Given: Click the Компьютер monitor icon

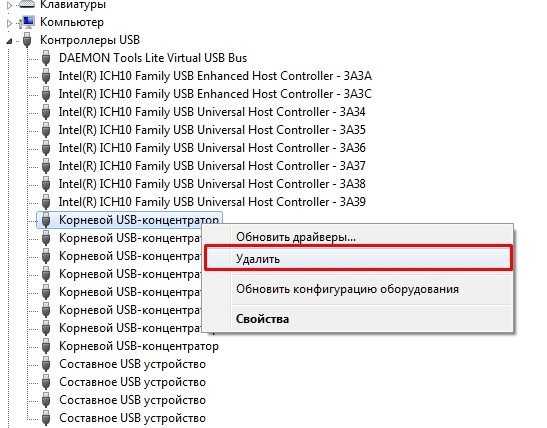Looking at the screenshot, I should [27, 22].
